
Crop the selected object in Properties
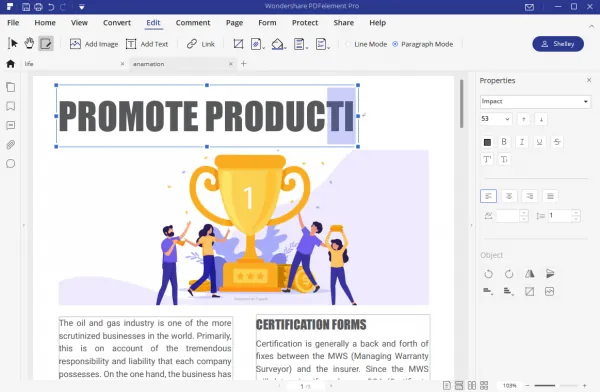(530, 292)
